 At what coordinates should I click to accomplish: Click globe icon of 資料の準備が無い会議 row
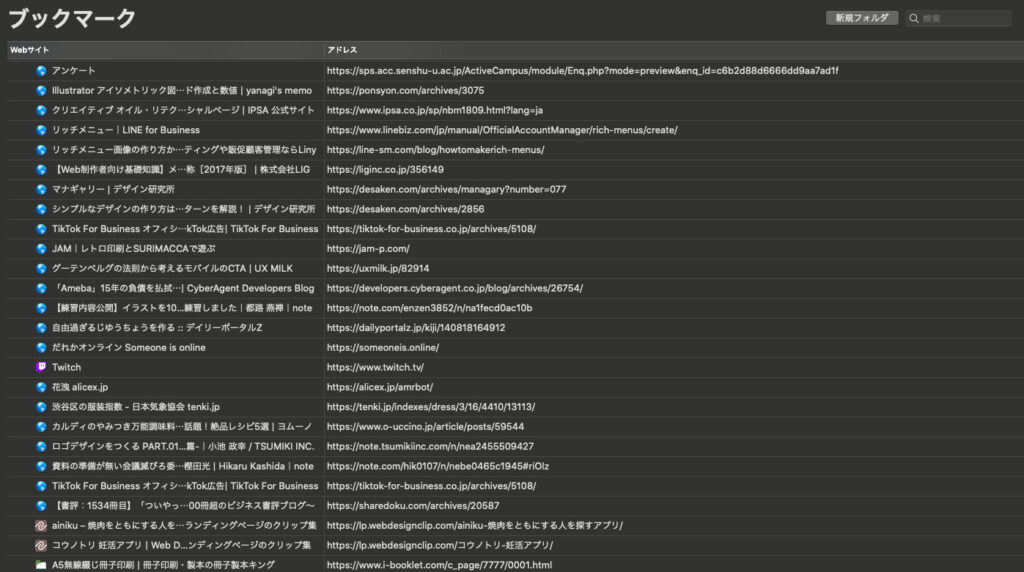(41, 466)
